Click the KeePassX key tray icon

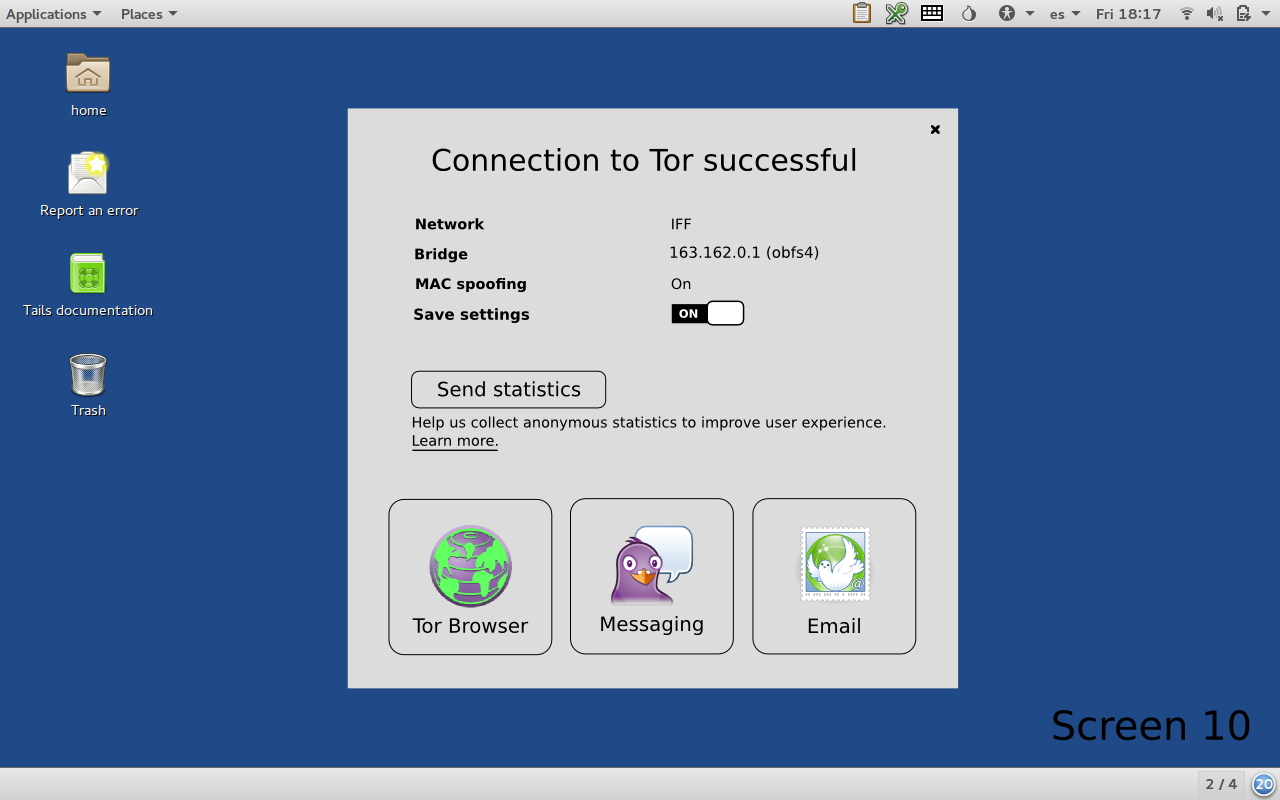[x=896, y=14]
